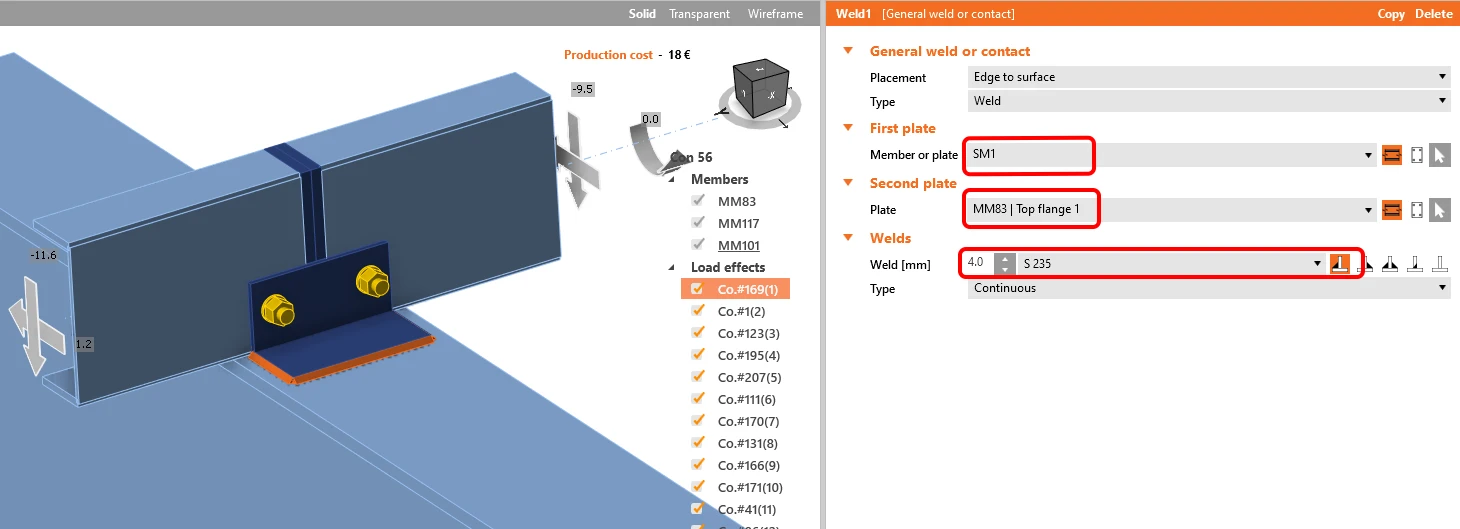Switch to Wireframe view mode
Viewport: 1460px width, 529px height.
coord(775,14)
